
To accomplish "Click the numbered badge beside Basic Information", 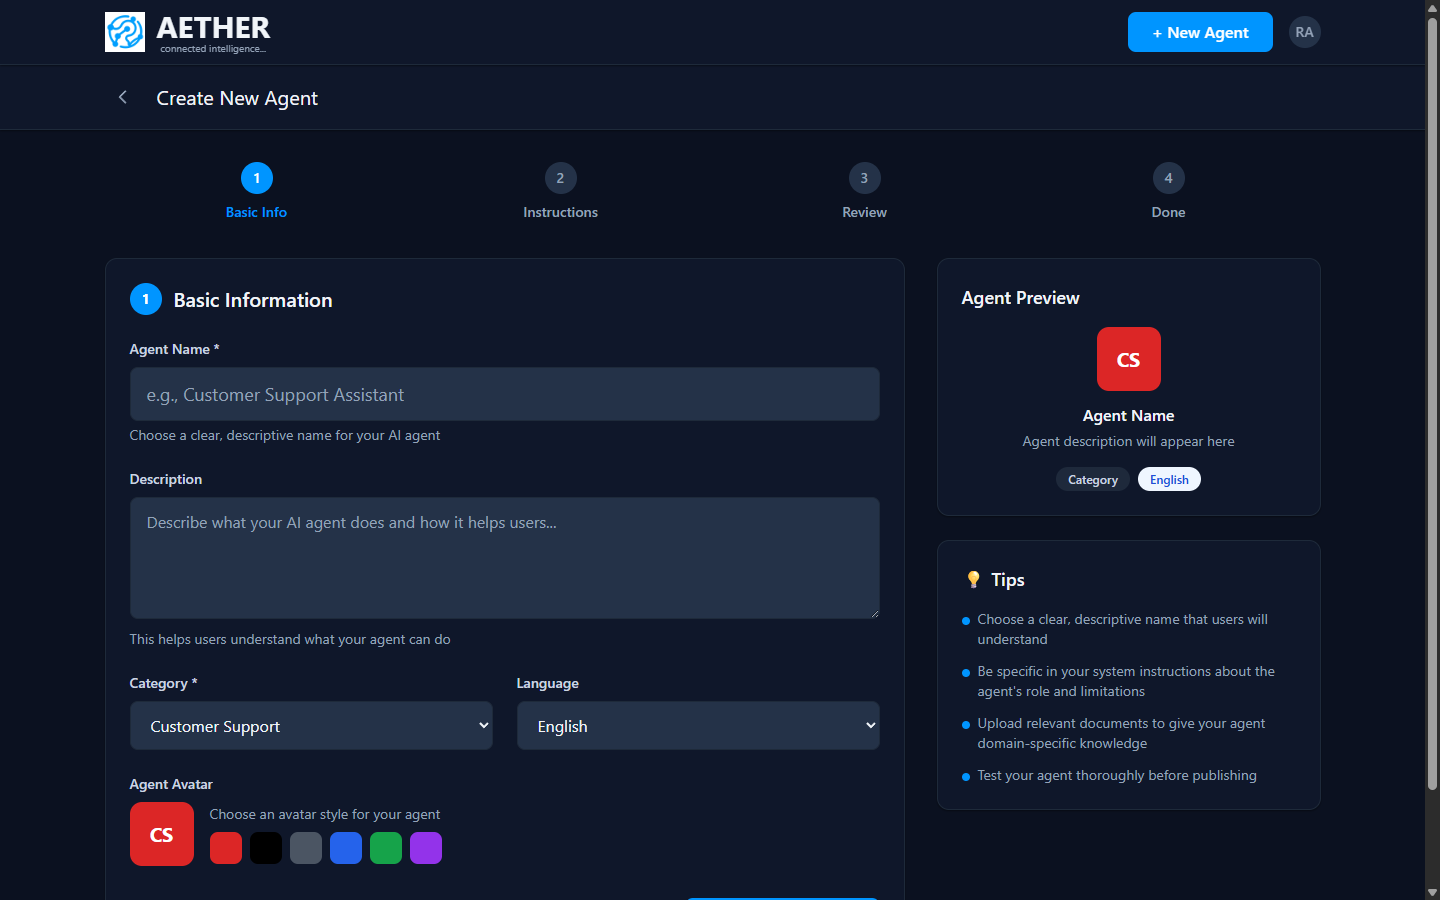I will 146,299.
